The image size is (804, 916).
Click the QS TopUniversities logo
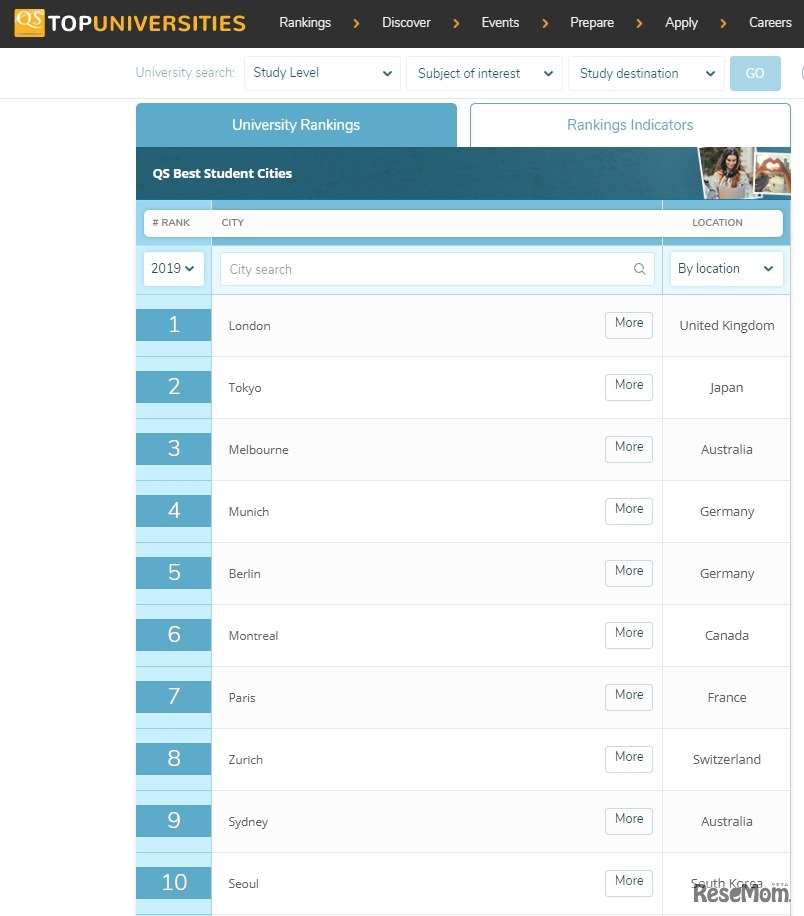coord(130,23)
